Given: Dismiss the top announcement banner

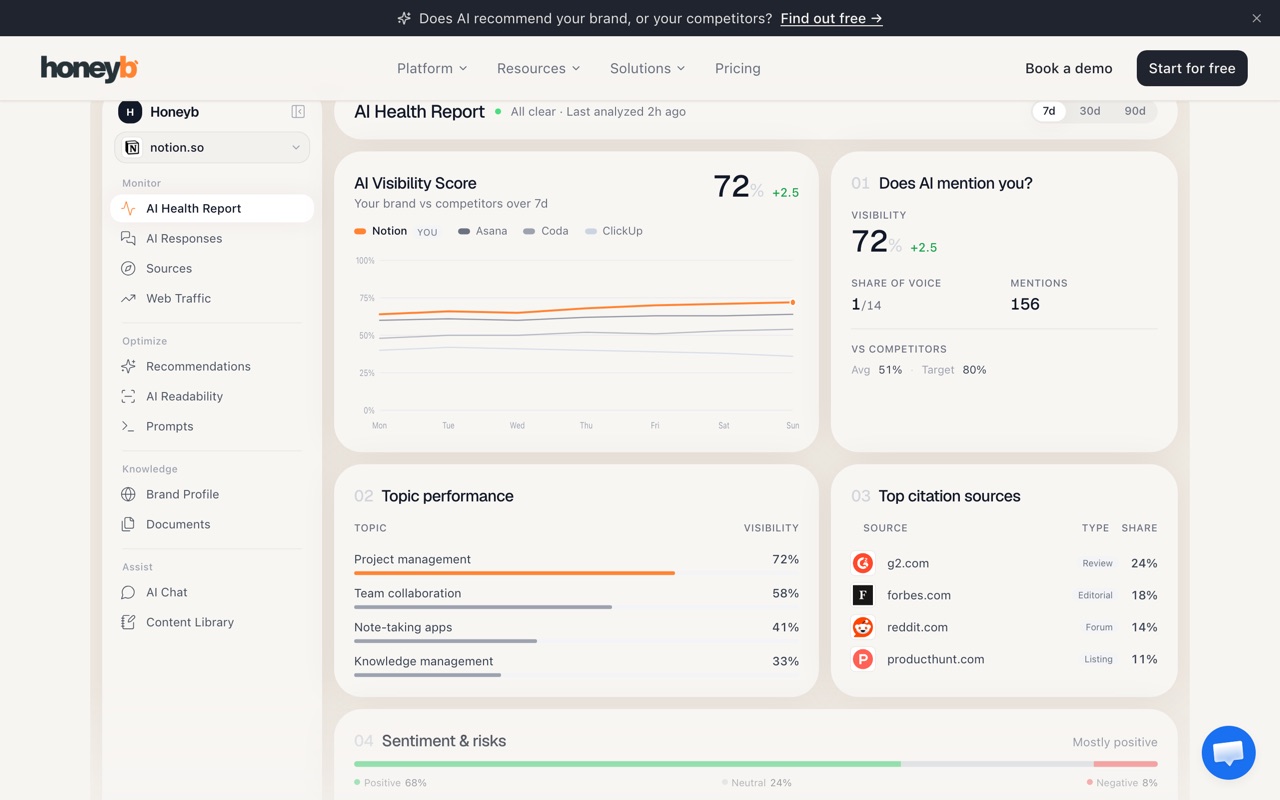Looking at the screenshot, I should (1257, 18).
